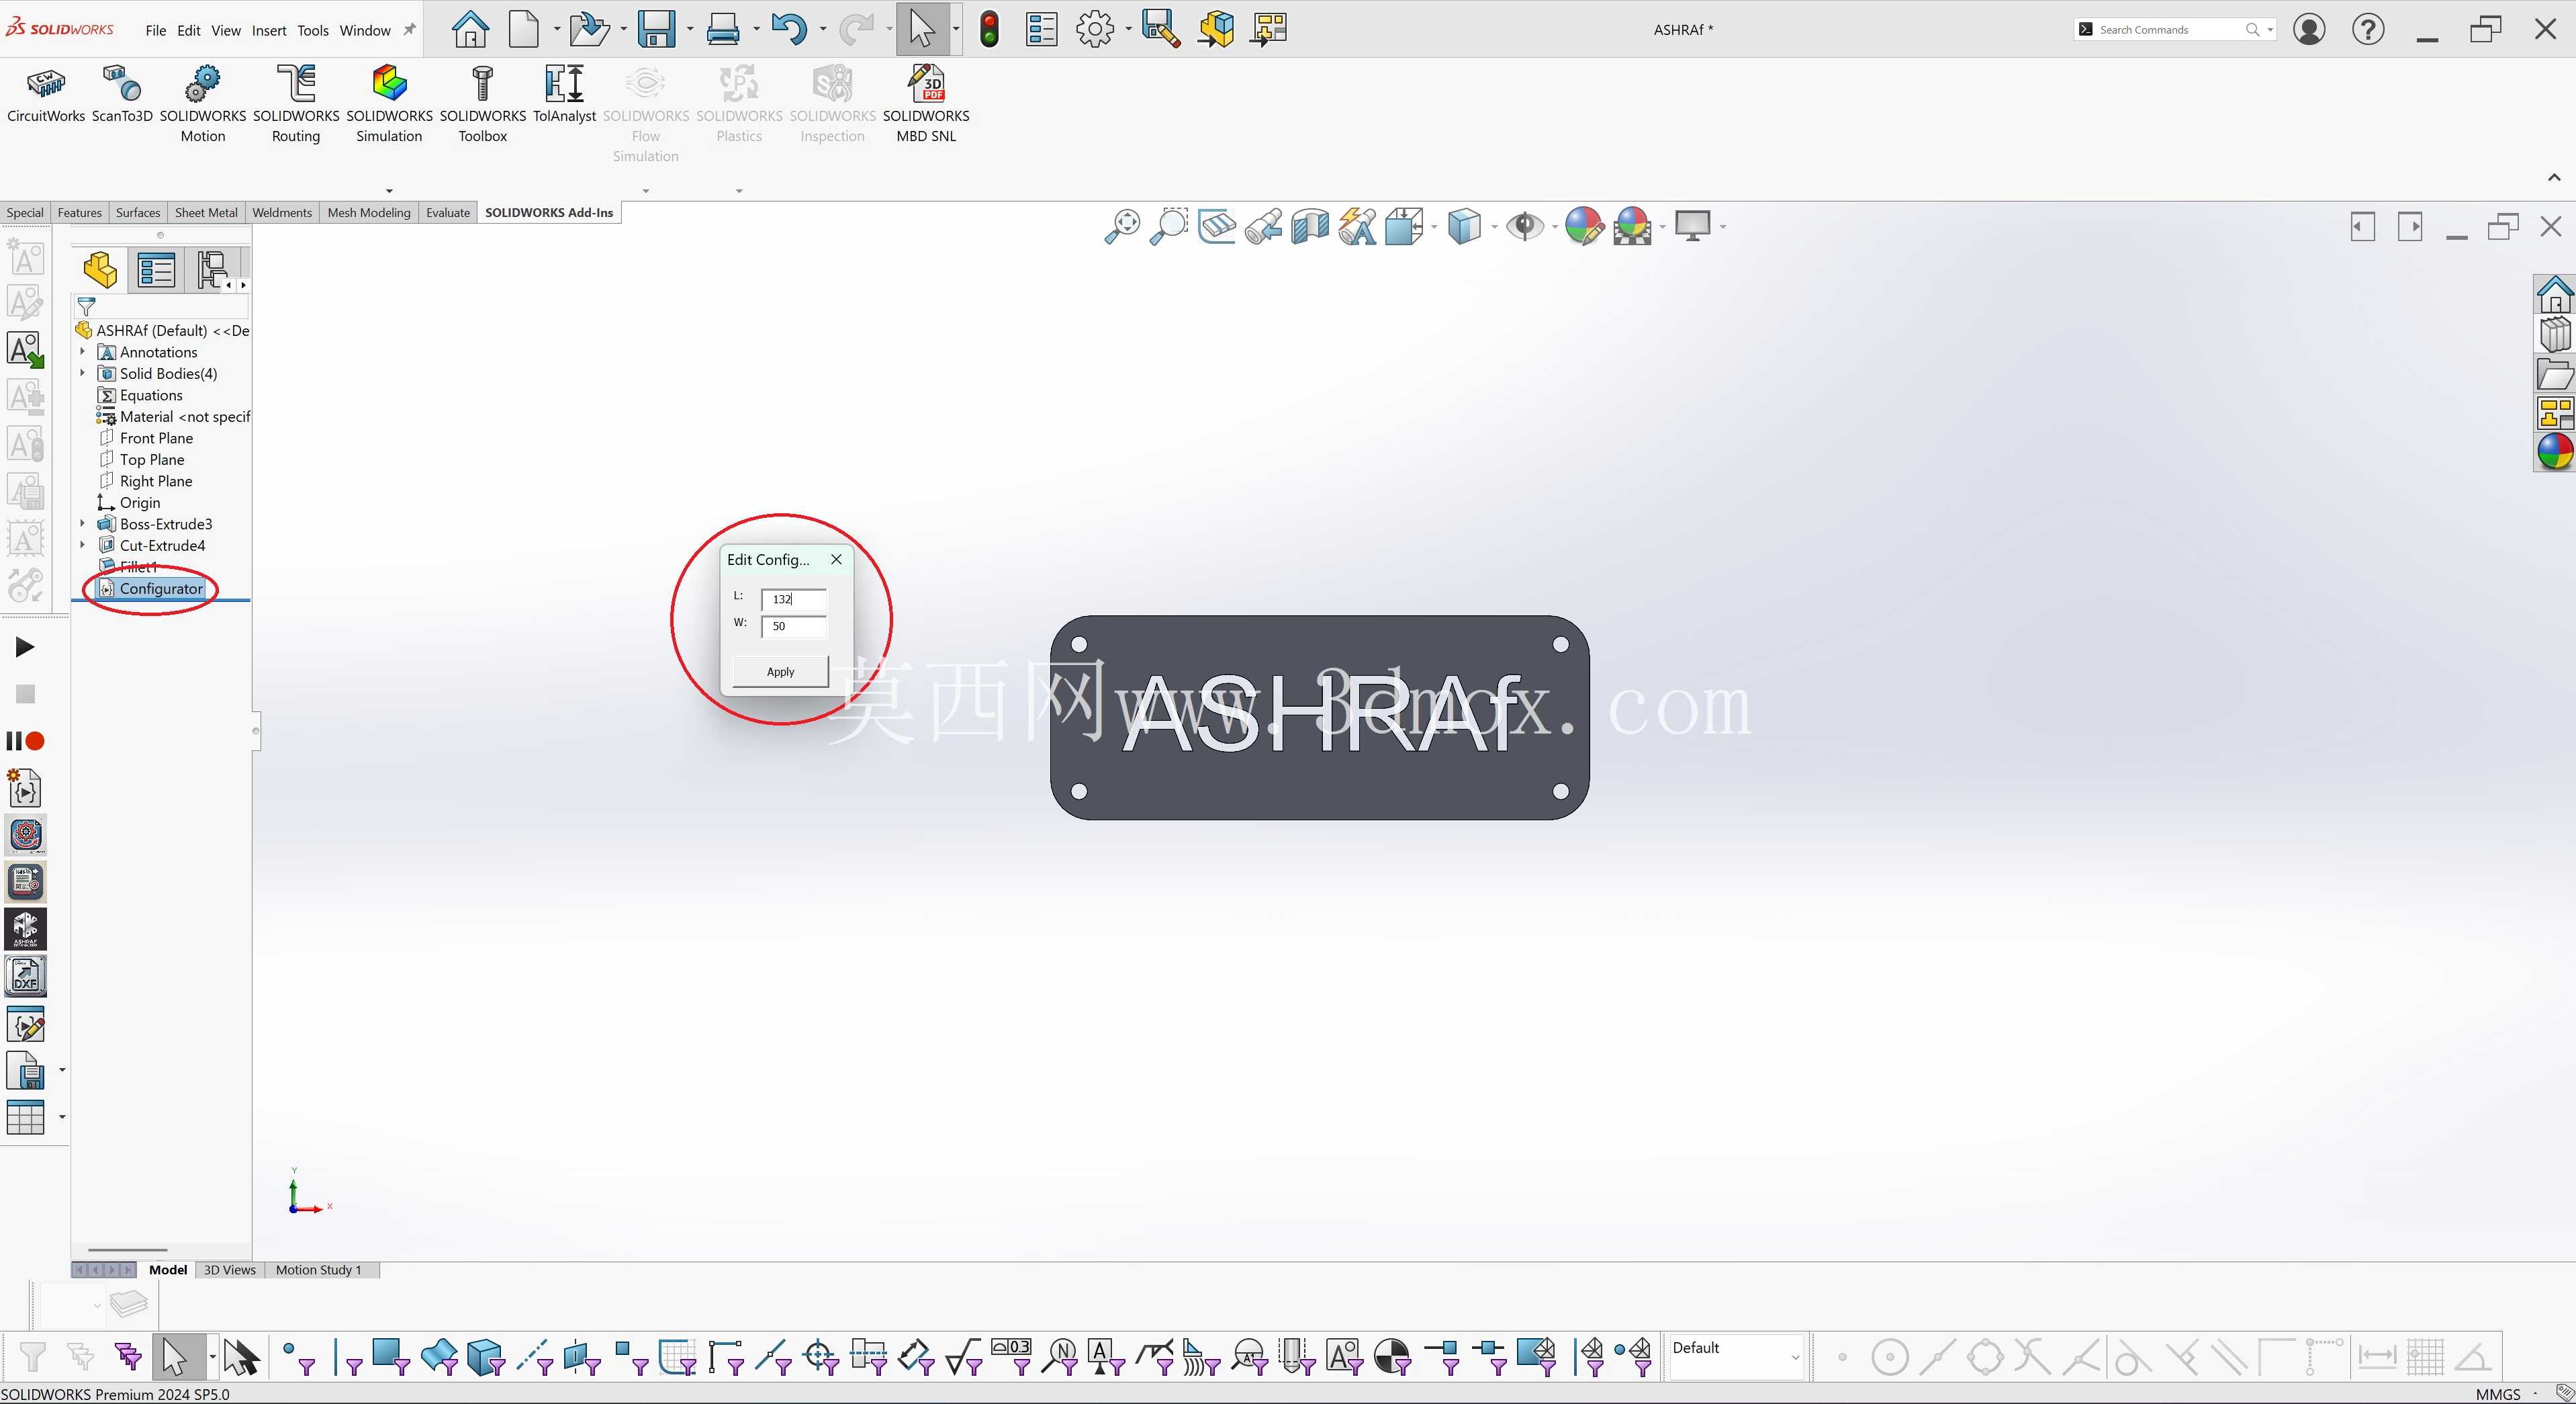Viewport: 2576px width, 1404px height.
Task: Expand the Boss-Extrude3 feature
Action: tap(82, 523)
